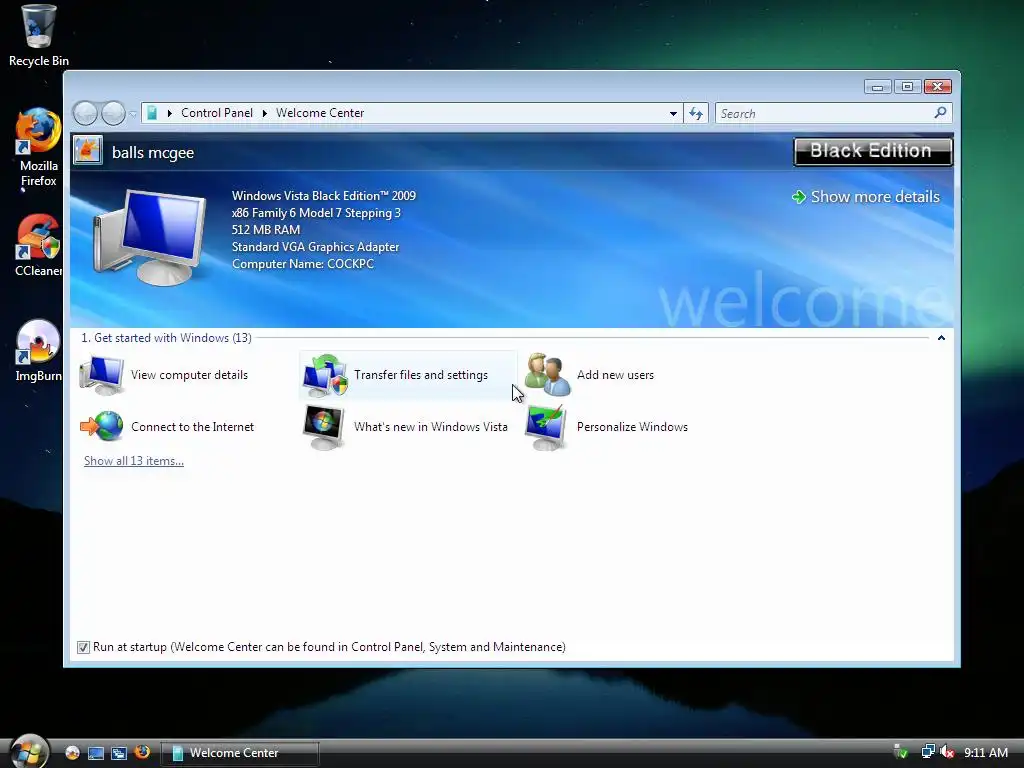Click the 'balls mcgee' user name text
This screenshot has width=1024, height=768.
point(153,152)
